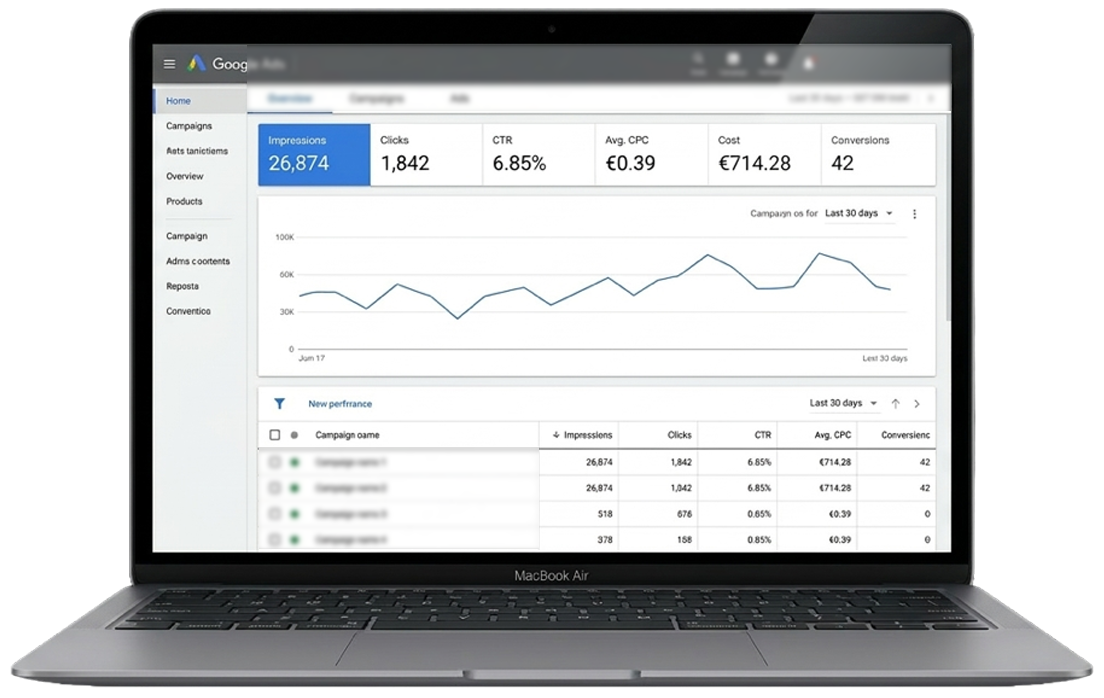Click the New performance link
The width and height of the screenshot is (1104, 698).
tap(340, 404)
